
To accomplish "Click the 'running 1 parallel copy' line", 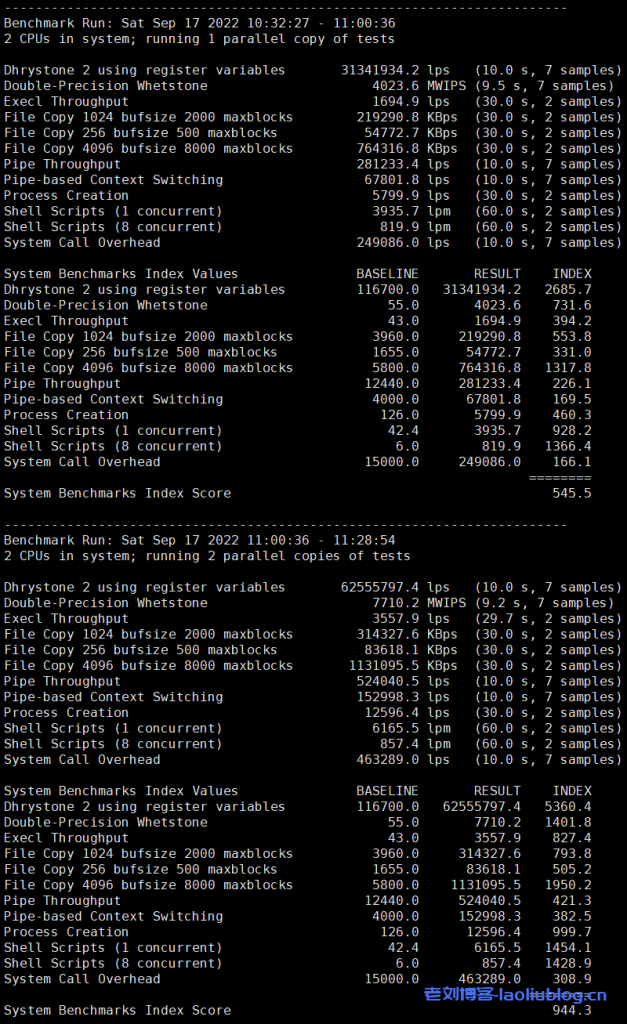I will pos(199,39).
